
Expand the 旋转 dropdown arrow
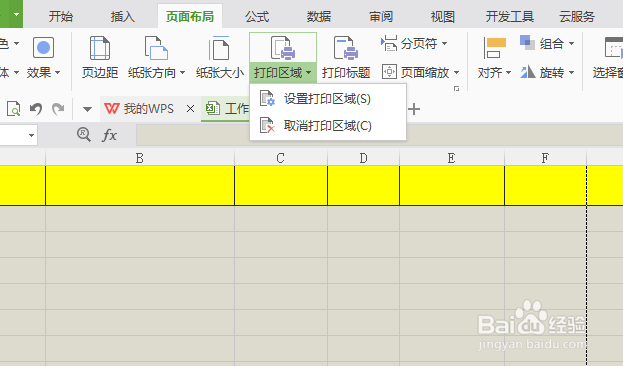571,73
